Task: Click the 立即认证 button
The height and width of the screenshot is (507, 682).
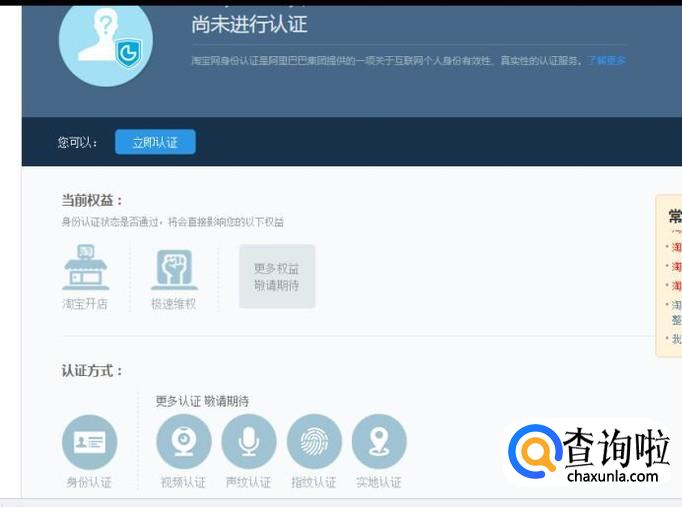Action: click(x=155, y=142)
